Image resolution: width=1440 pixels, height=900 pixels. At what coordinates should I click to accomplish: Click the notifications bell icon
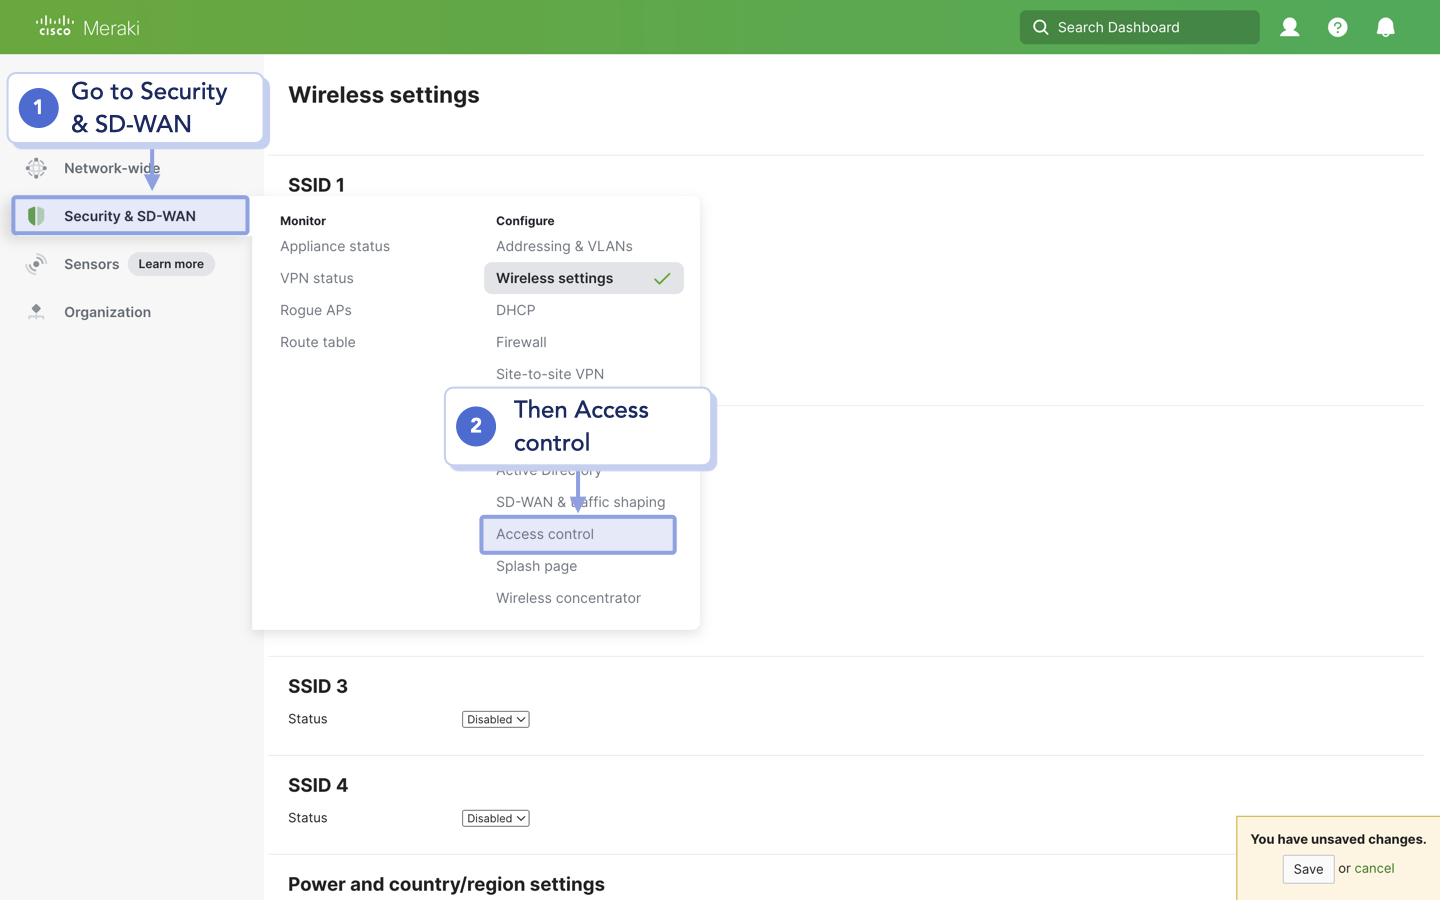[1385, 27]
